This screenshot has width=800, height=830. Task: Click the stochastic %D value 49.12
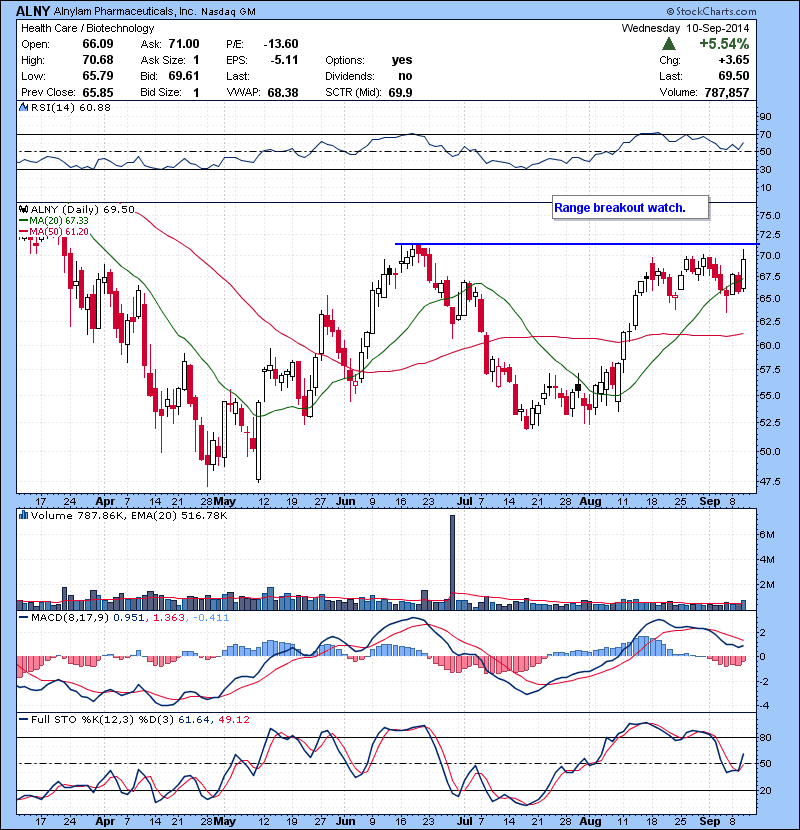[233, 719]
